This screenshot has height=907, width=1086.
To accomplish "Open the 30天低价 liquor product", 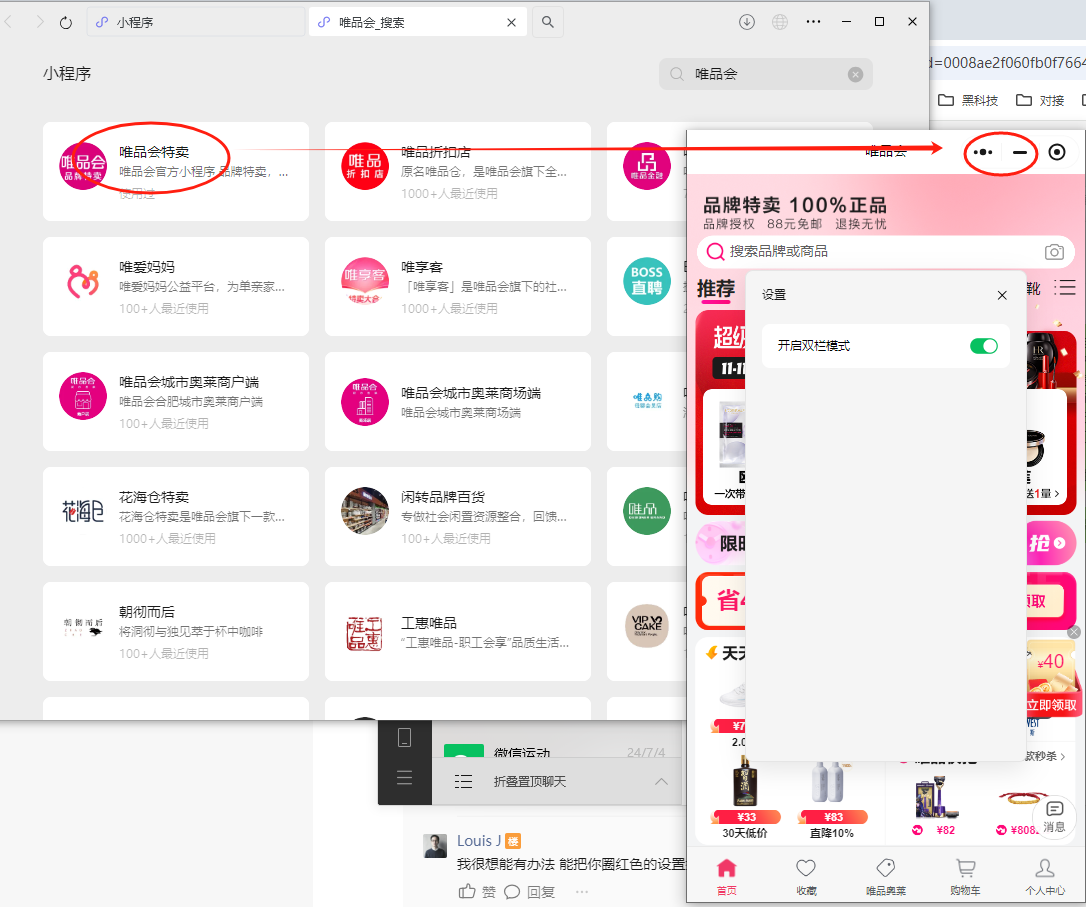I will coord(745,798).
